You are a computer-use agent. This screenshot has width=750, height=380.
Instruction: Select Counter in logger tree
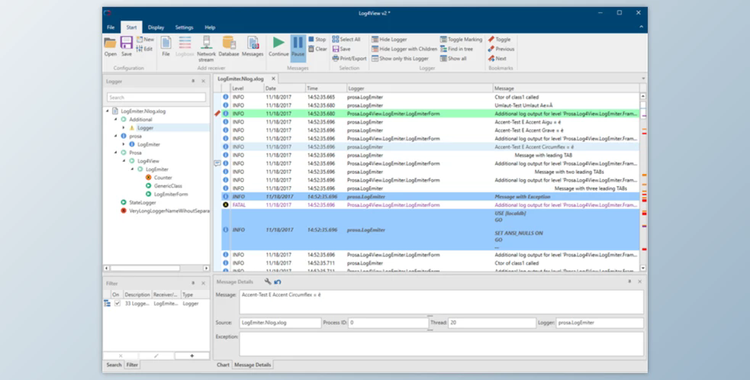(163, 178)
